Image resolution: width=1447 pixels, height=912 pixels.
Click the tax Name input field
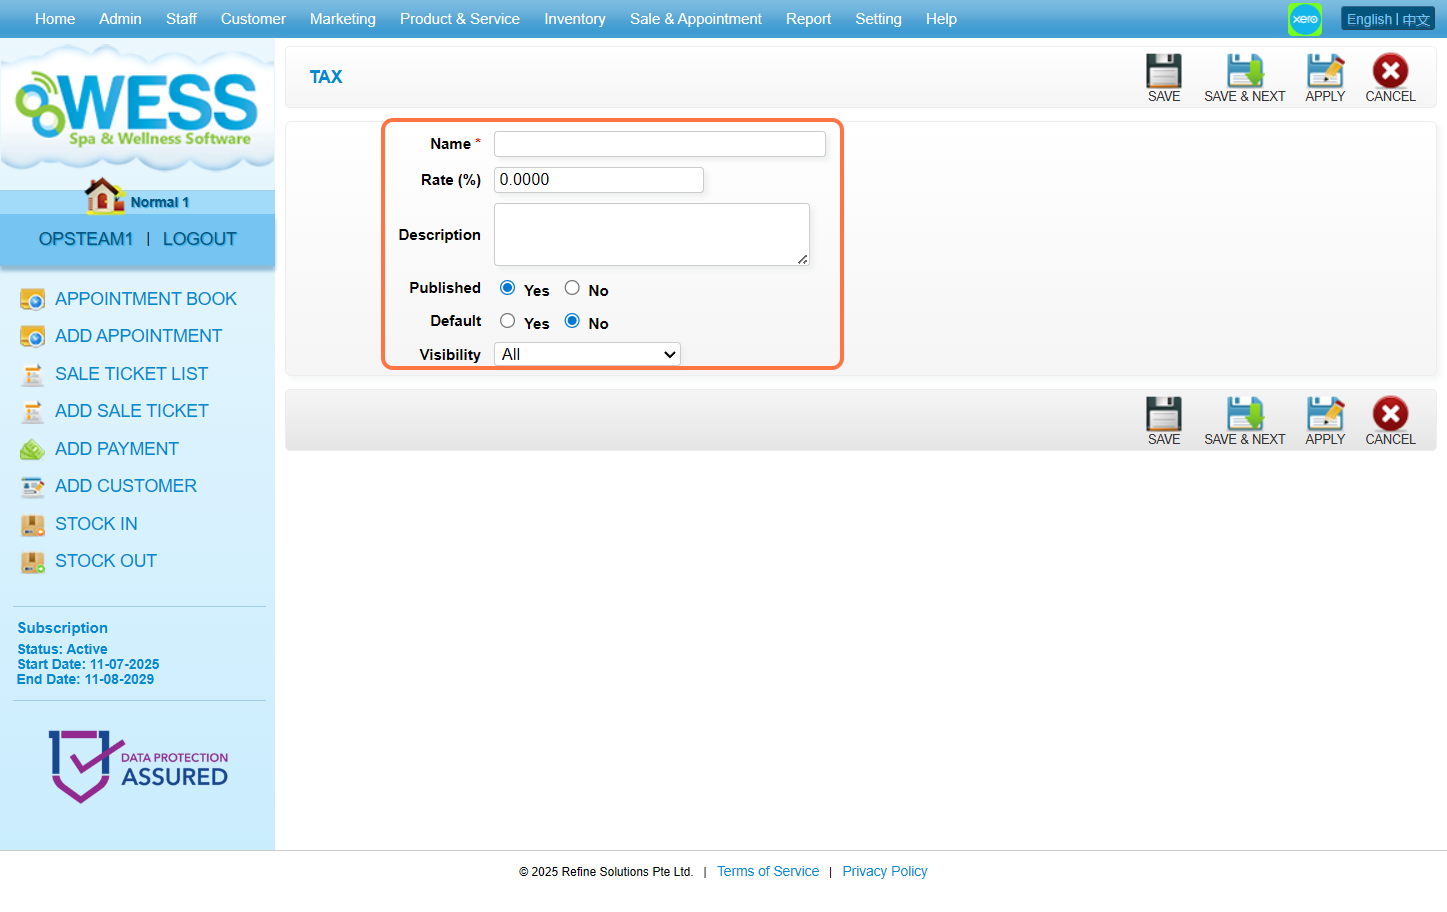pos(659,144)
